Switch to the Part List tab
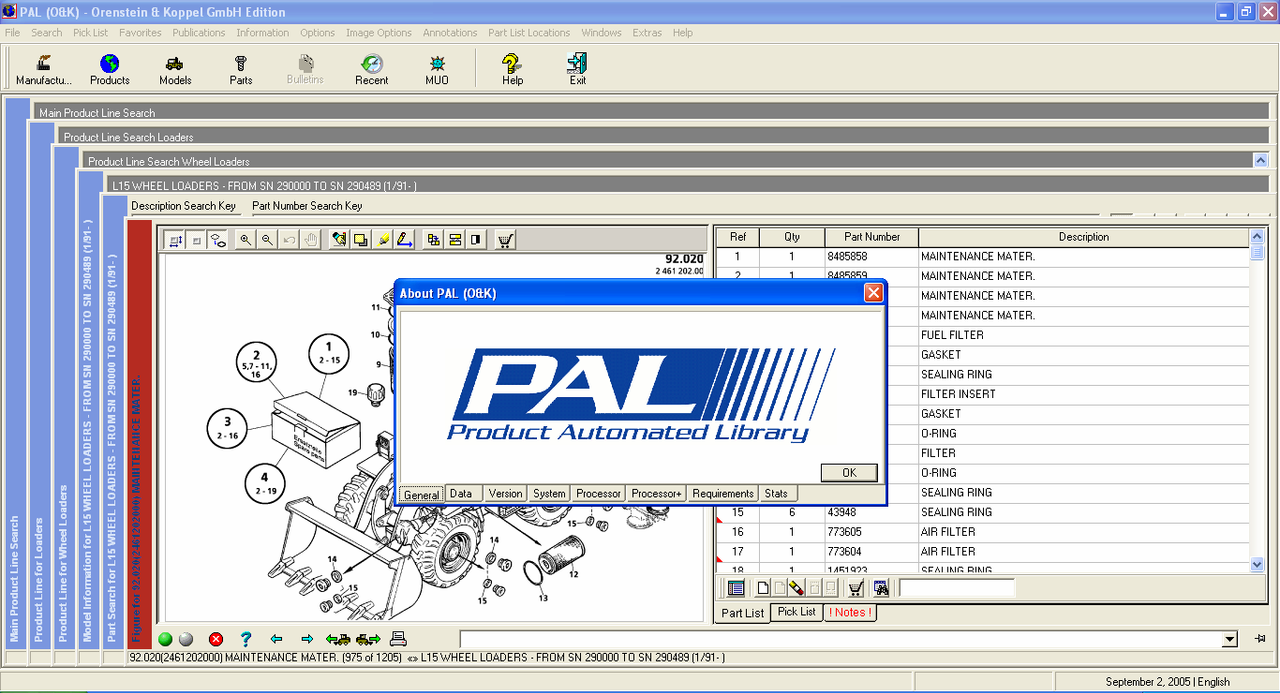Image resolution: width=1280 pixels, height=693 pixels. click(x=743, y=613)
